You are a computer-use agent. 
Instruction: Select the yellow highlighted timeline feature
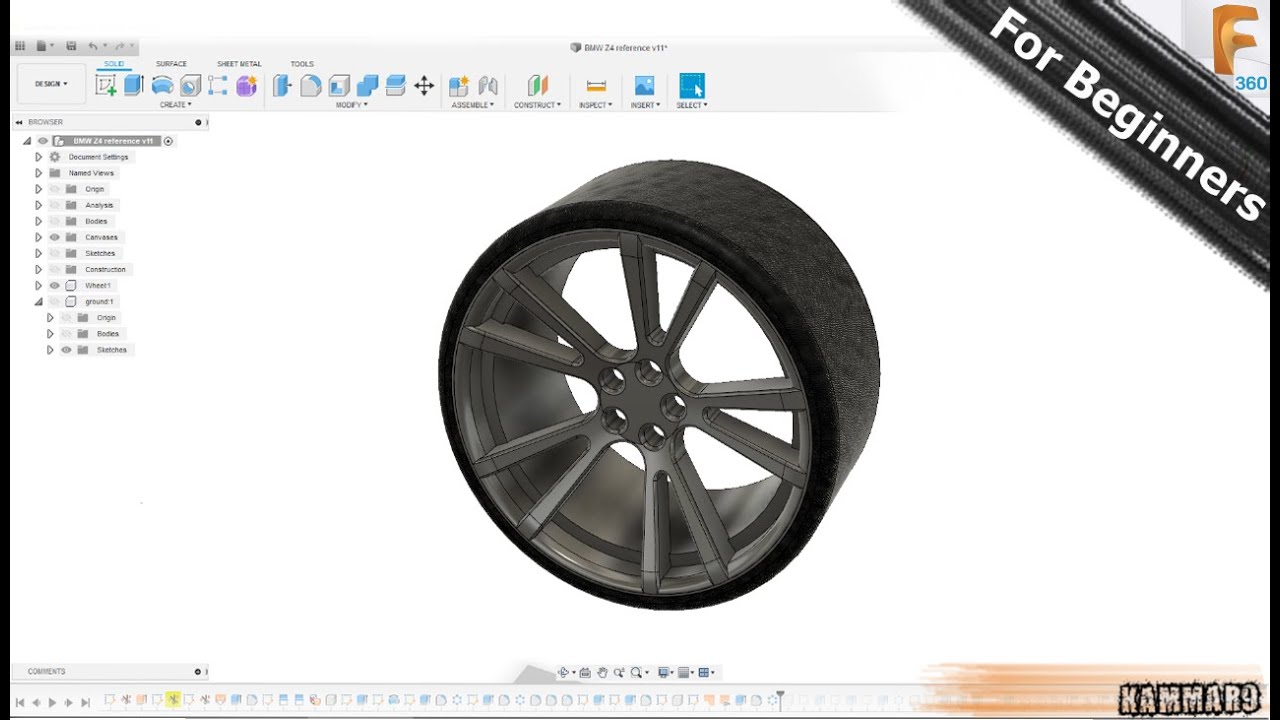pos(173,700)
